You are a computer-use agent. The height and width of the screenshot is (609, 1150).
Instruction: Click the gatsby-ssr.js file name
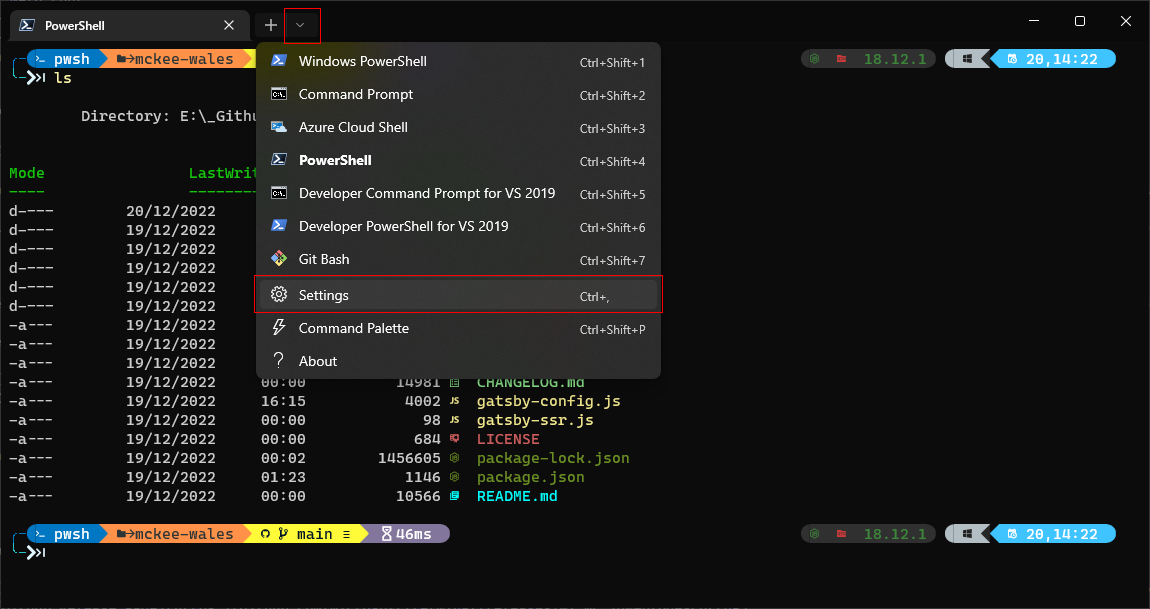(x=535, y=420)
